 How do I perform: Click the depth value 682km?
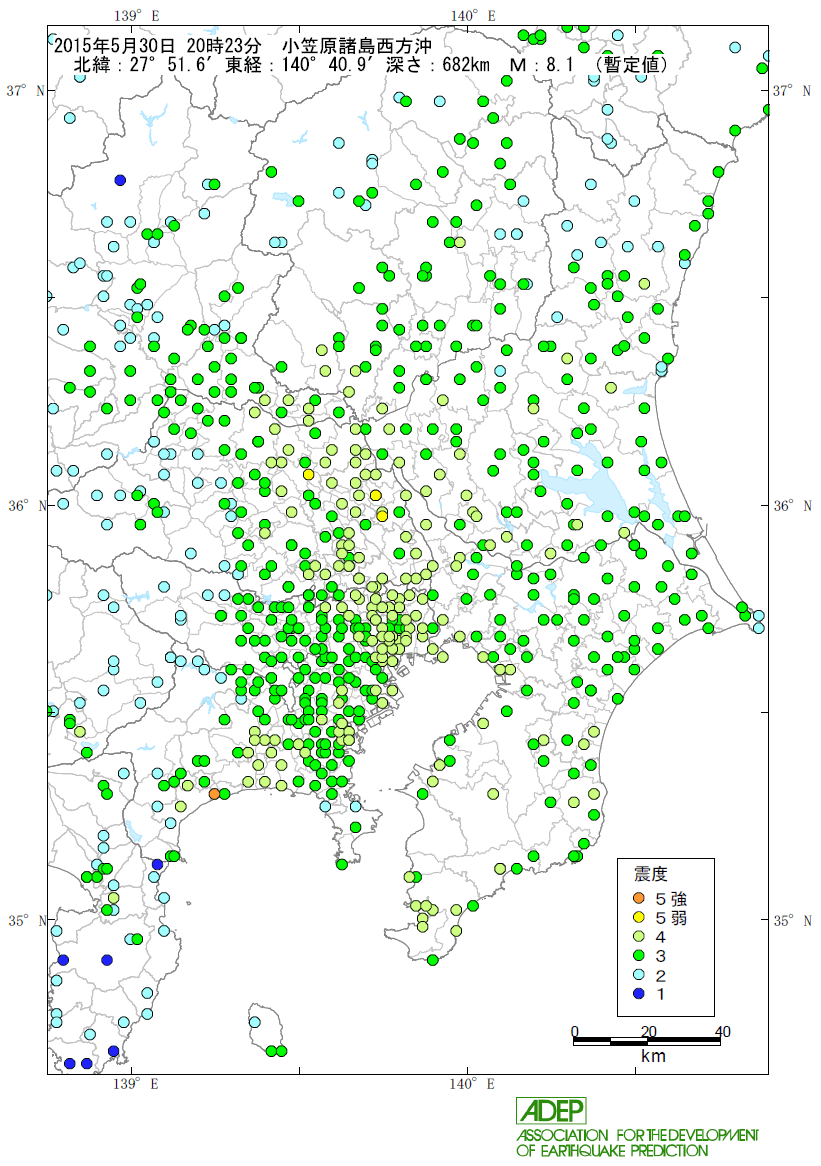point(466,65)
